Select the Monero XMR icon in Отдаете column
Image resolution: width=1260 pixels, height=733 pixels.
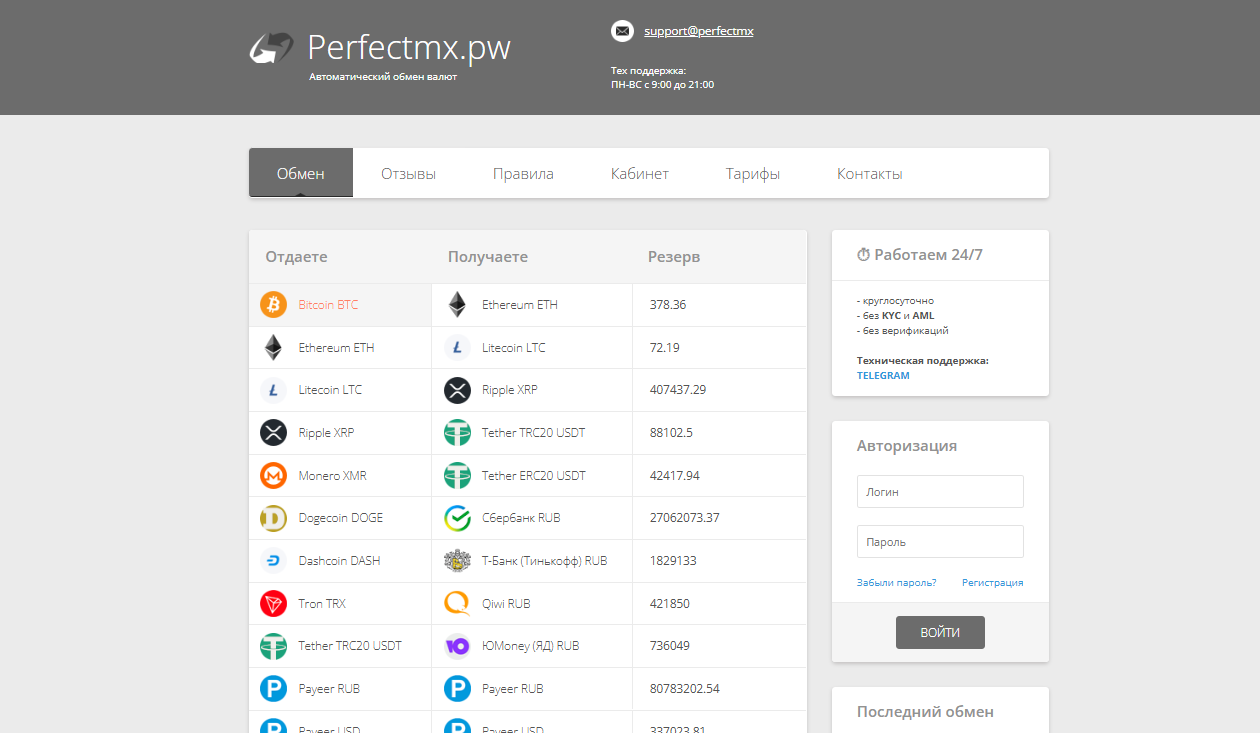273,475
